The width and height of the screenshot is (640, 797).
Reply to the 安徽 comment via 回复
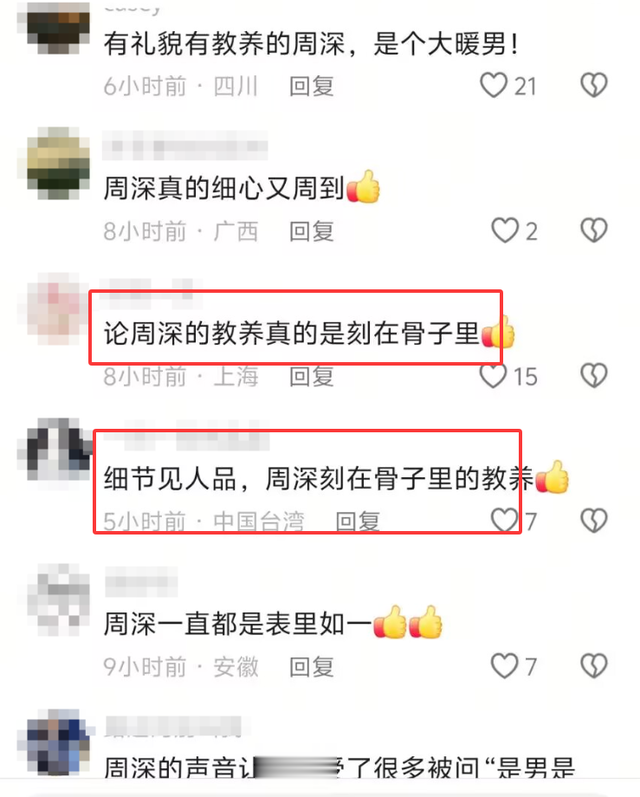312,667
